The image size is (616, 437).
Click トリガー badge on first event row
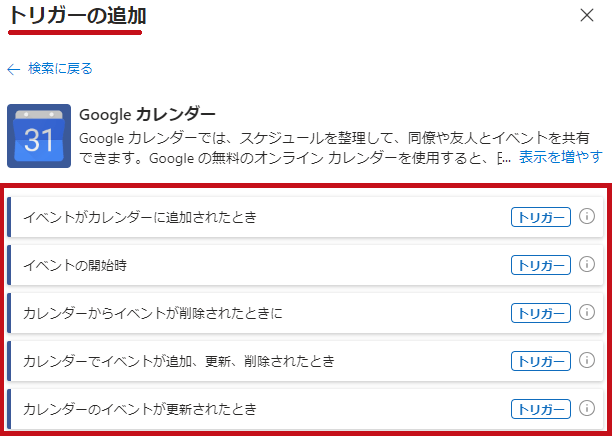pos(541,217)
